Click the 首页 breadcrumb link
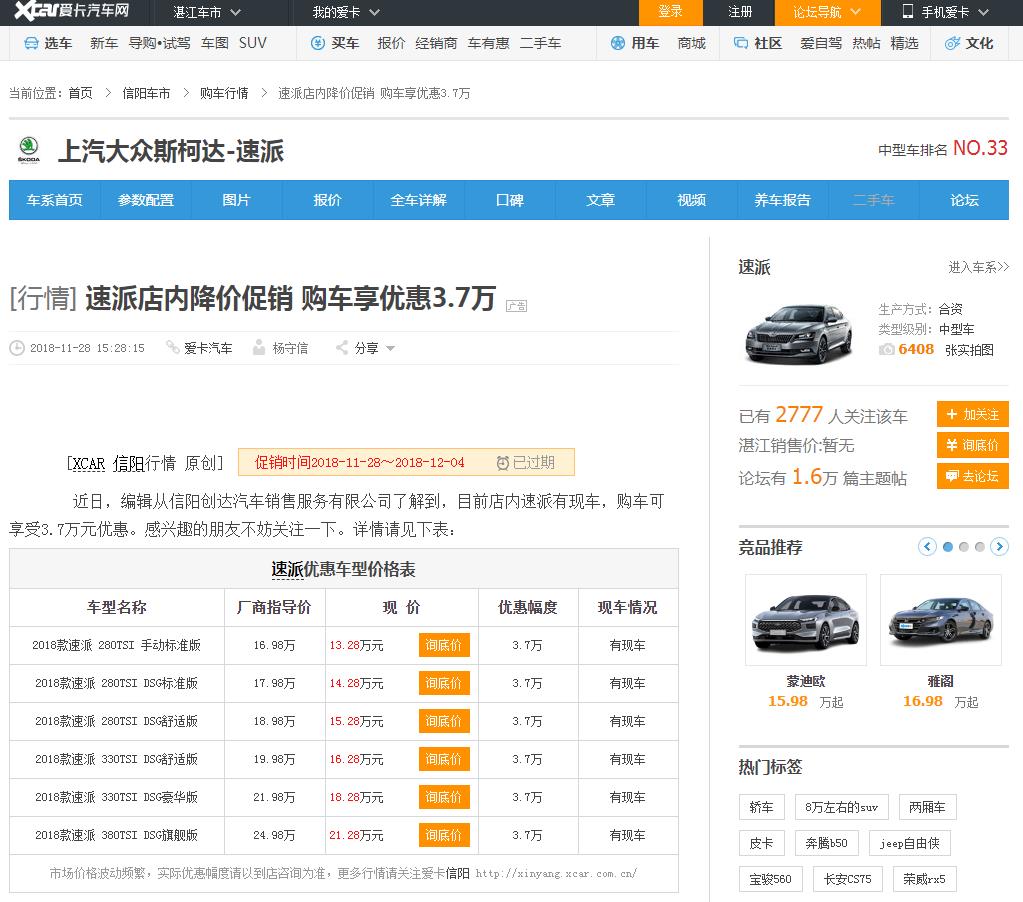 coord(80,93)
